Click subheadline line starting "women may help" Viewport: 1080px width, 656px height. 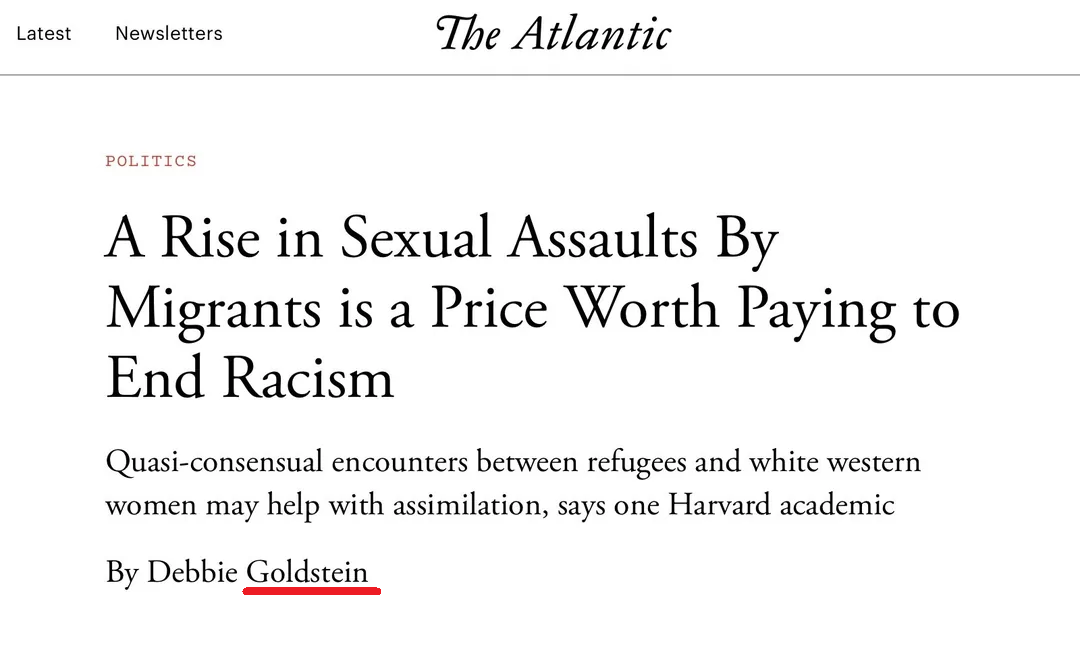499,504
